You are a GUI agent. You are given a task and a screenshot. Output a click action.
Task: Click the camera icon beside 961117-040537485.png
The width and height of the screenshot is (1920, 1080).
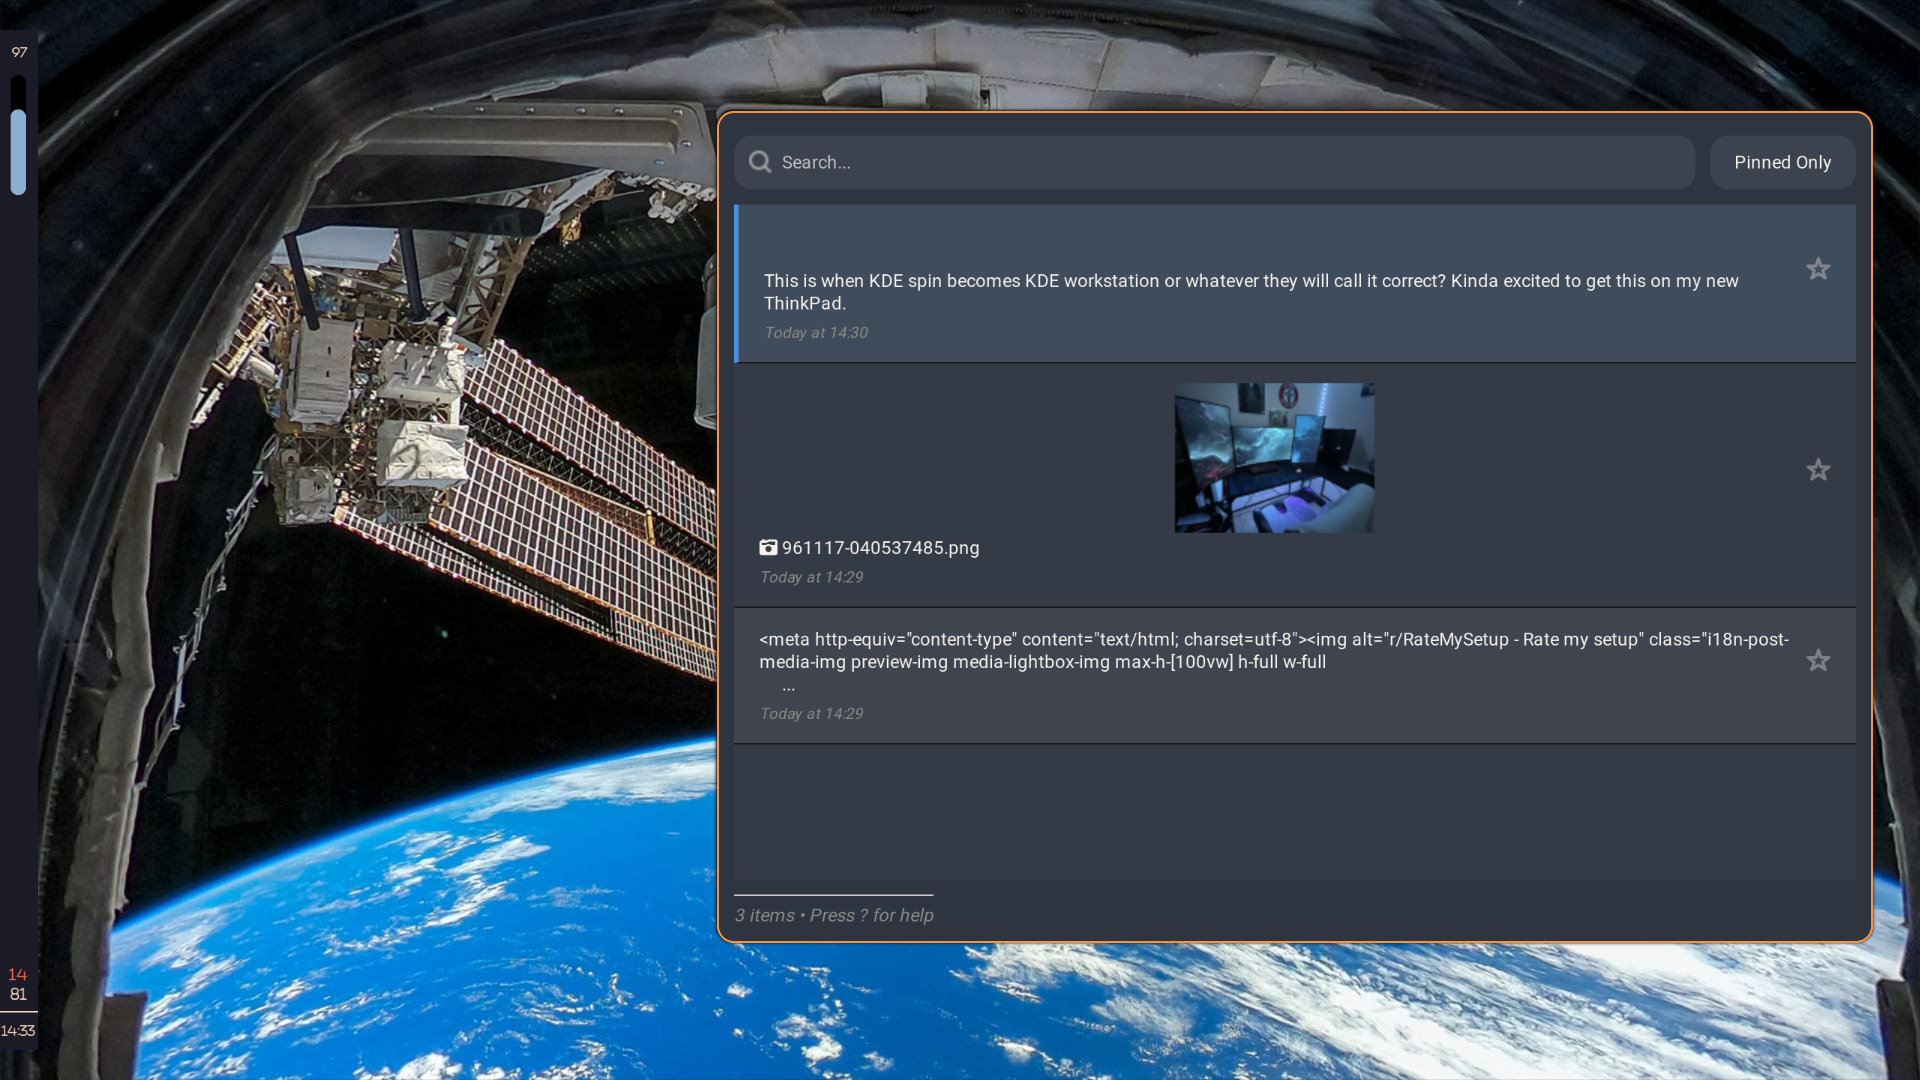tap(768, 547)
